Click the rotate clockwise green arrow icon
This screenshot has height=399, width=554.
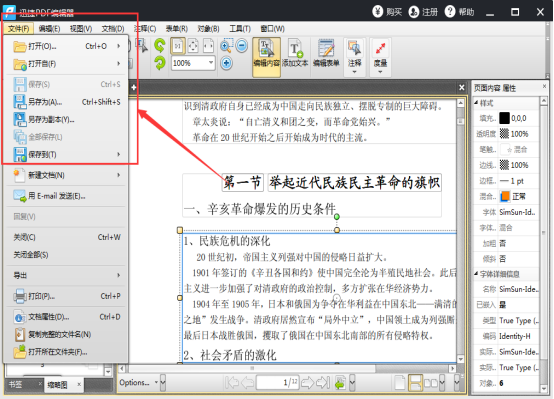click(160, 63)
